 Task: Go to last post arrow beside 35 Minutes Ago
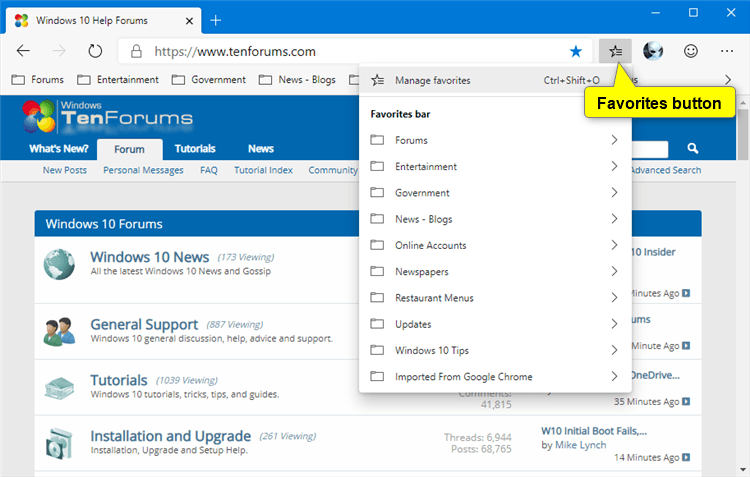(x=686, y=401)
